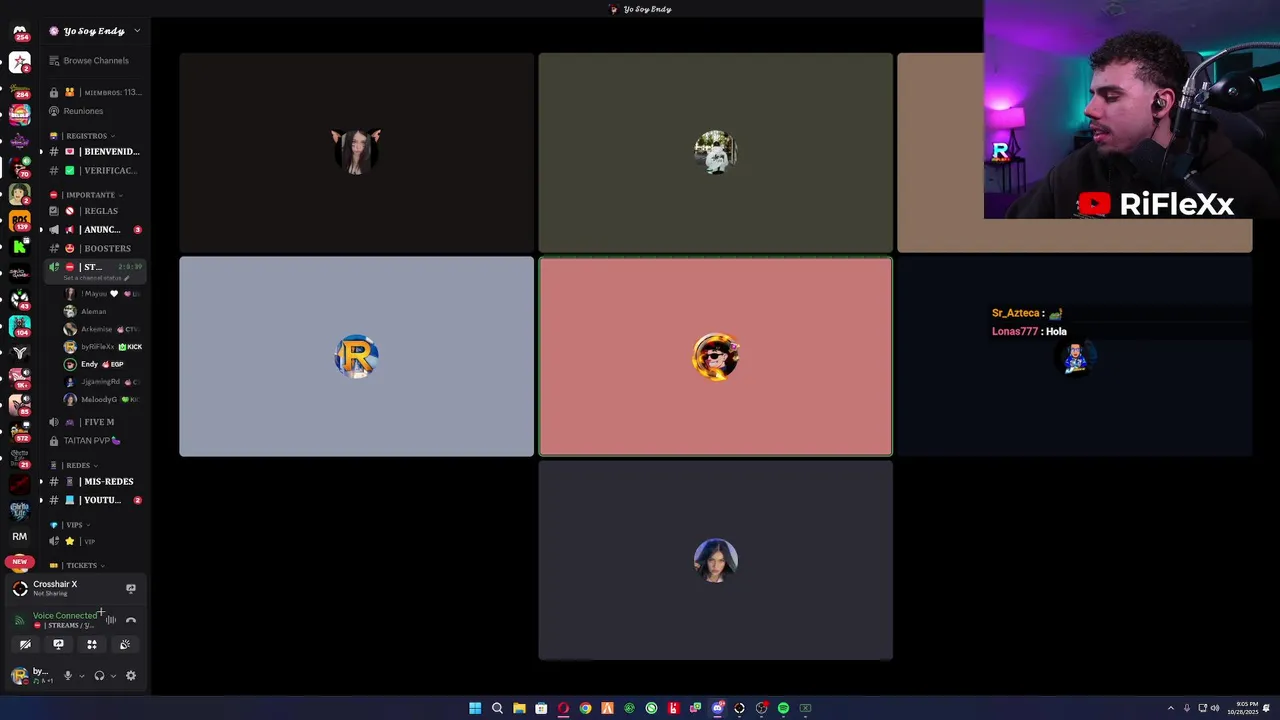This screenshot has height=720, width=1280.
Task: Focus the R avatar video tile
Action: (356, 357)
